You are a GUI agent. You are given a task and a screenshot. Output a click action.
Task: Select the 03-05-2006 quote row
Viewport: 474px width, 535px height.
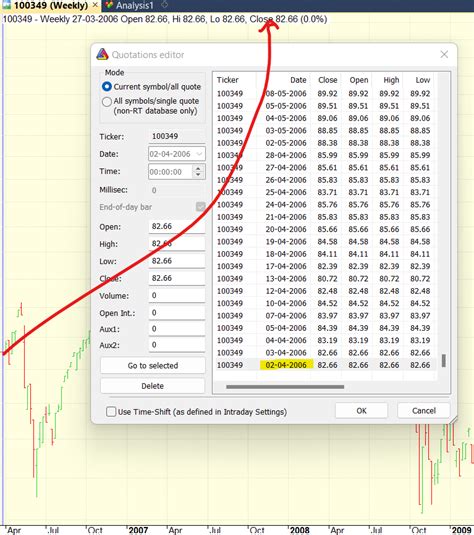[325, 130]
